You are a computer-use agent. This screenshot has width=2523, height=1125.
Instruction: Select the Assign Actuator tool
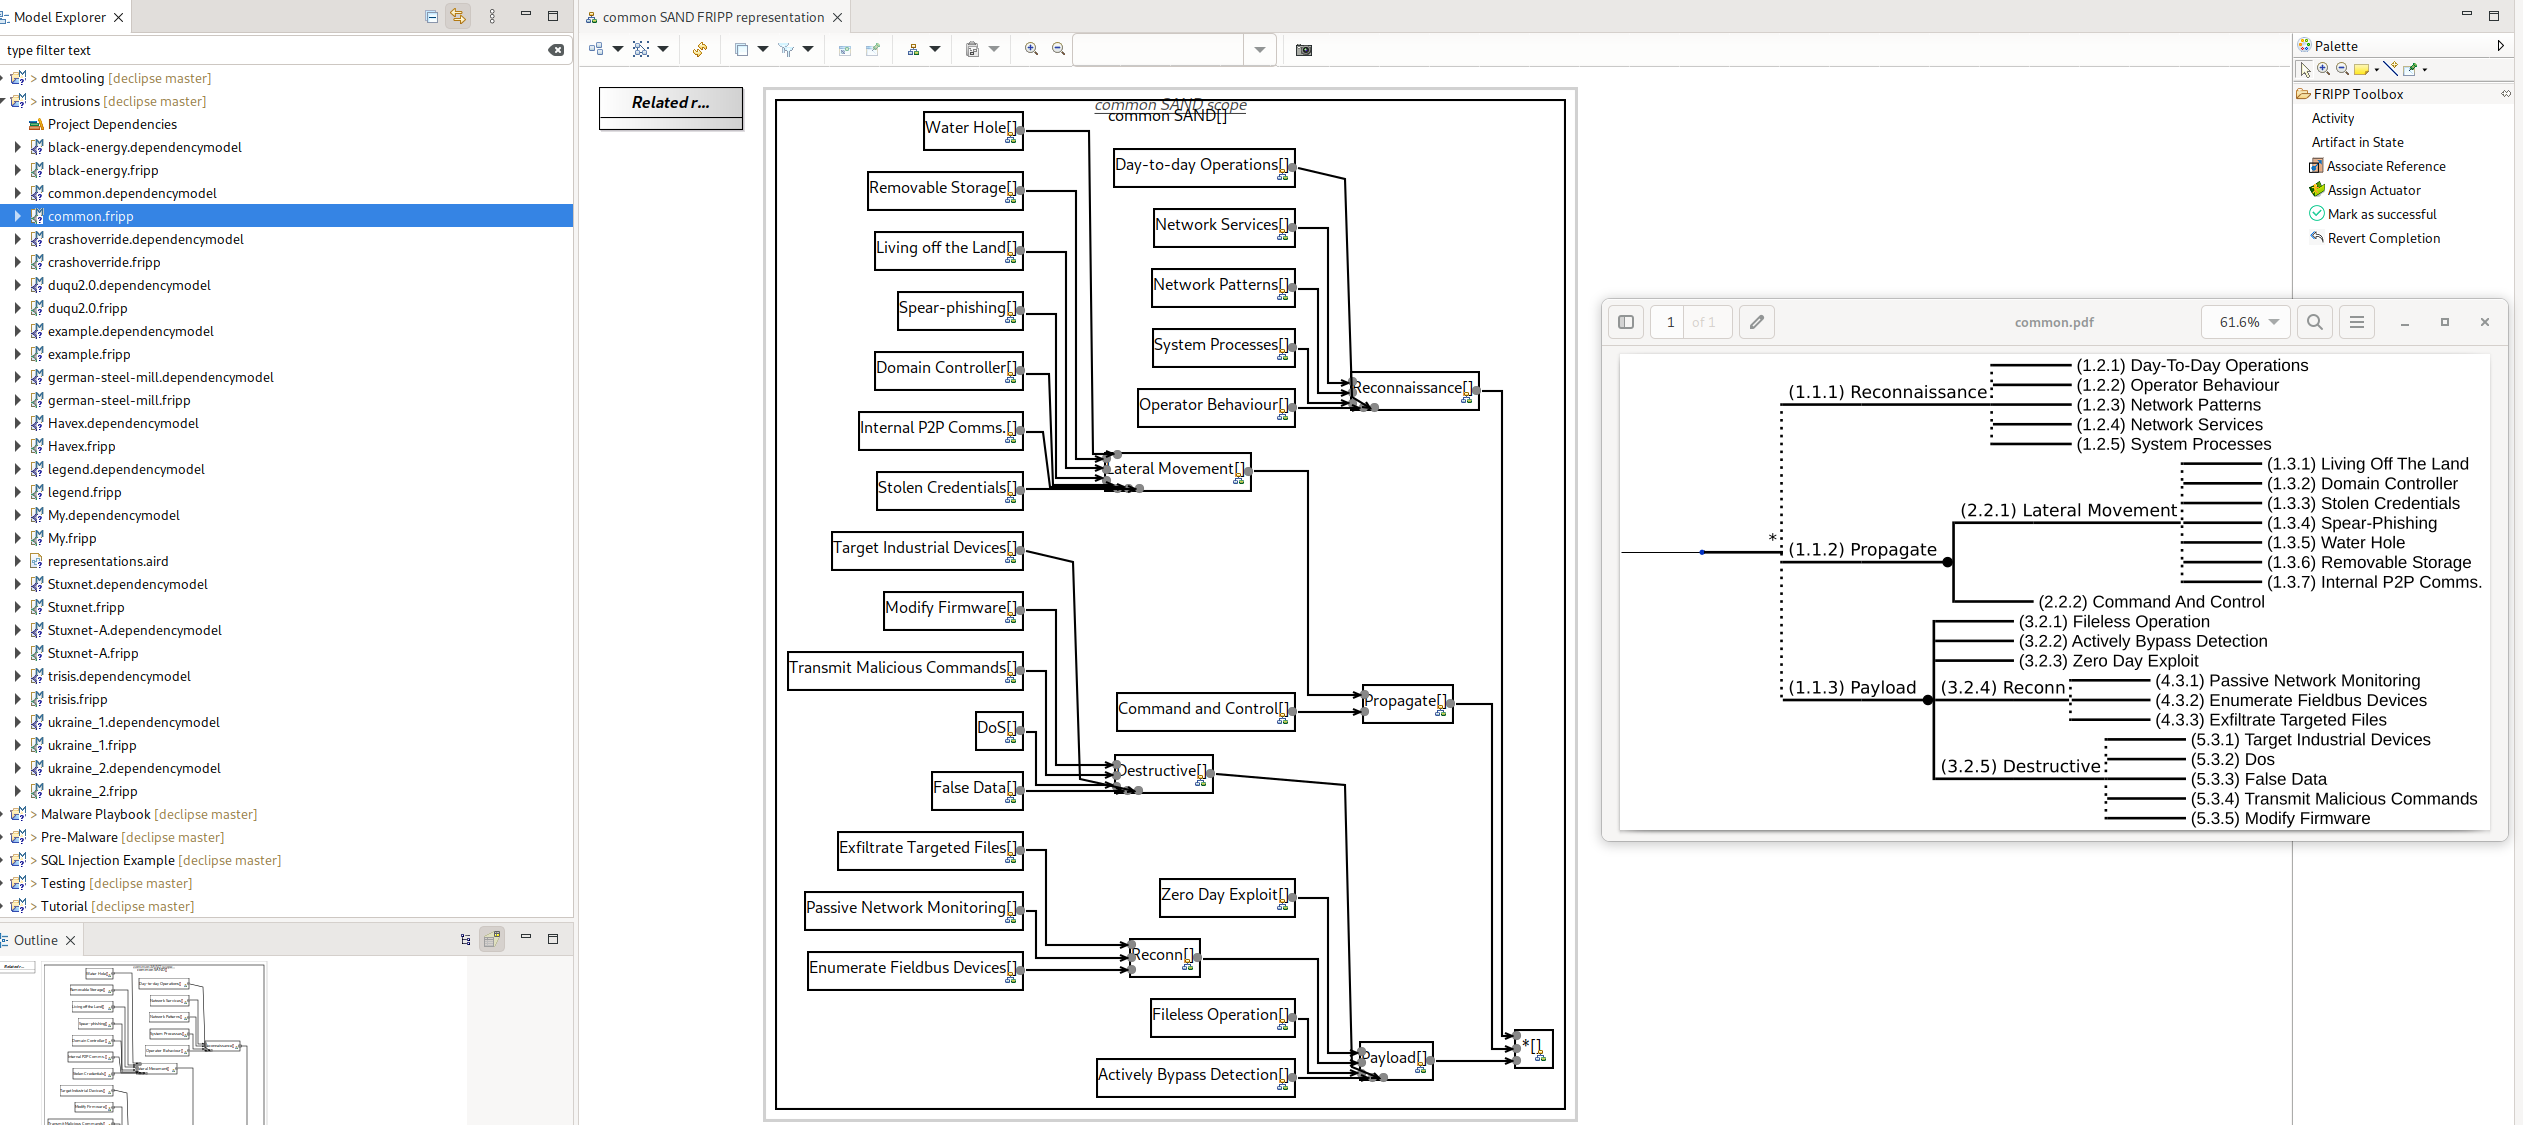(2364, 190)
